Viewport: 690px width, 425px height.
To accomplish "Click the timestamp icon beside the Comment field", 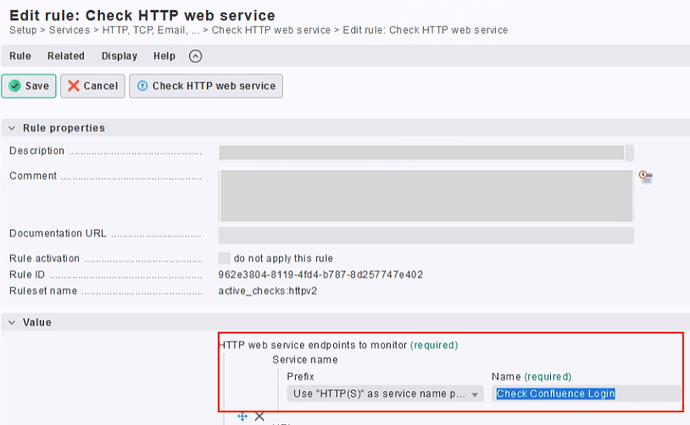I will coord(646,176).
